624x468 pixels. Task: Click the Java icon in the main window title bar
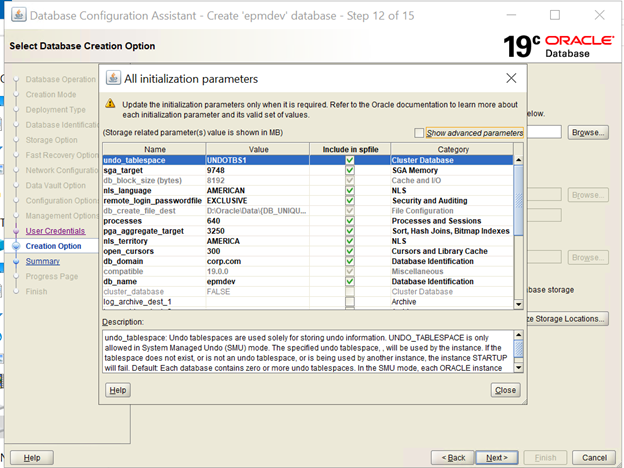point(19,15)
